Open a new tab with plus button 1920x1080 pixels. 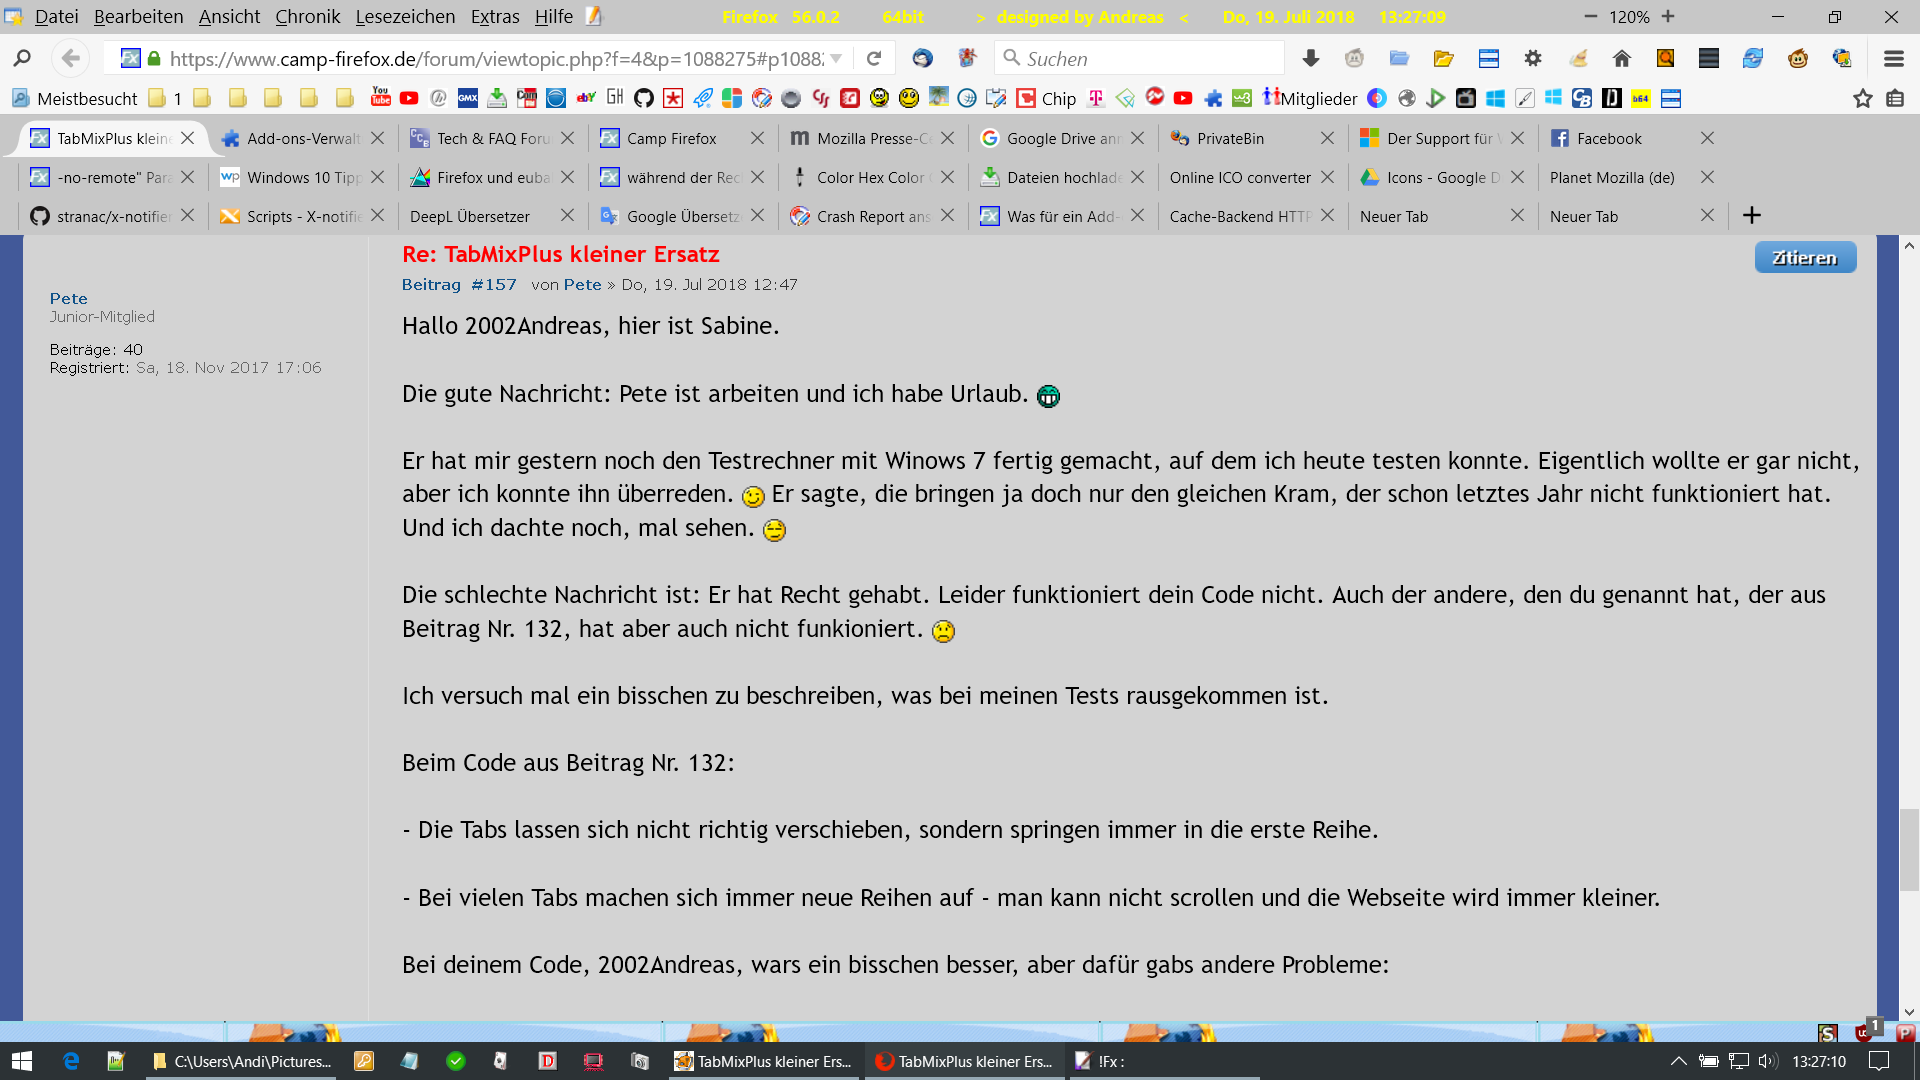pos(1752,216)
